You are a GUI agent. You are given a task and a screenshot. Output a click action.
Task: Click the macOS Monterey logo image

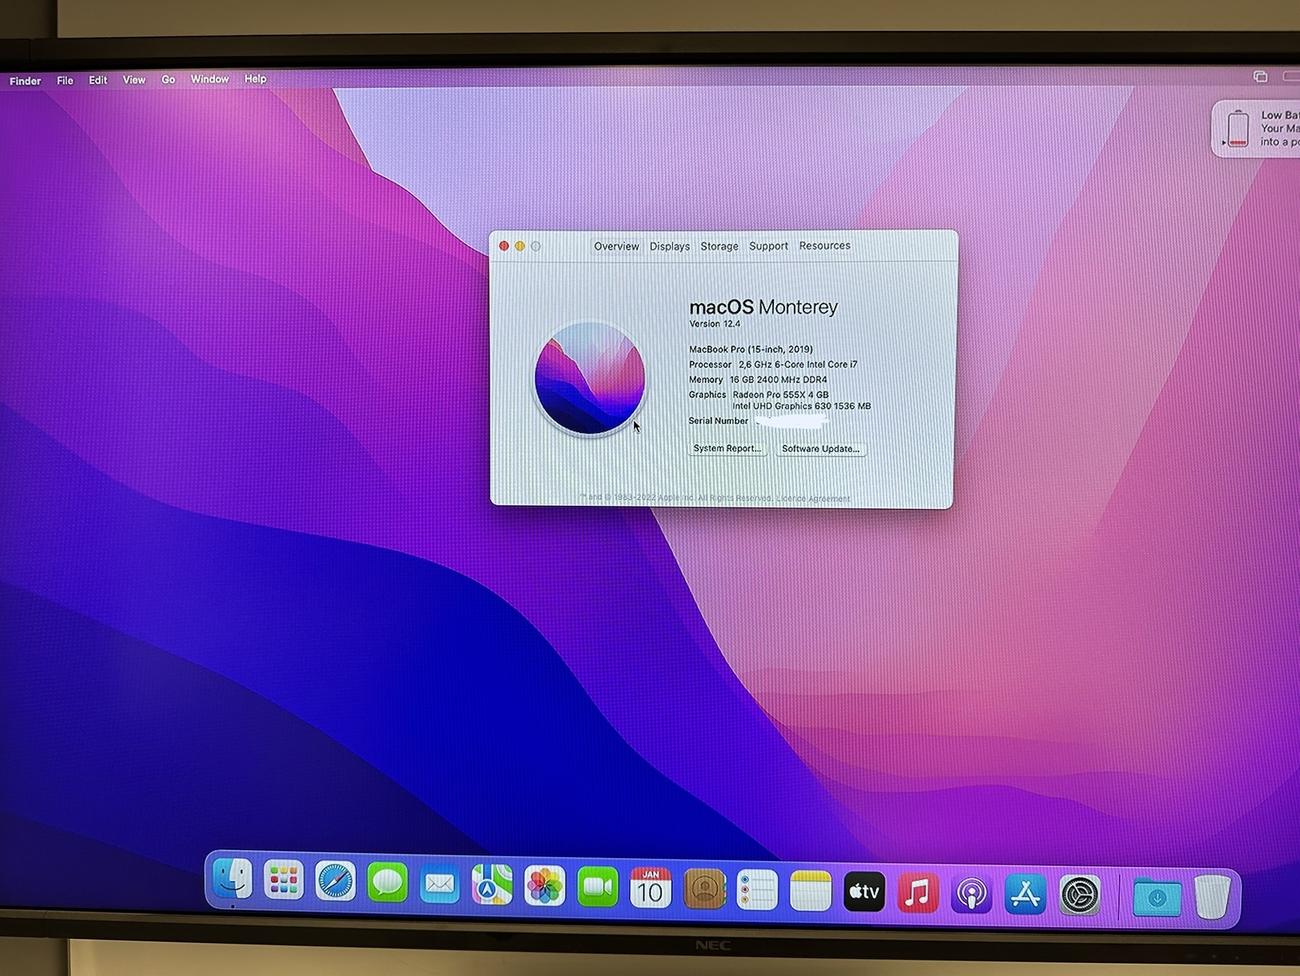(x=589, y=379)
